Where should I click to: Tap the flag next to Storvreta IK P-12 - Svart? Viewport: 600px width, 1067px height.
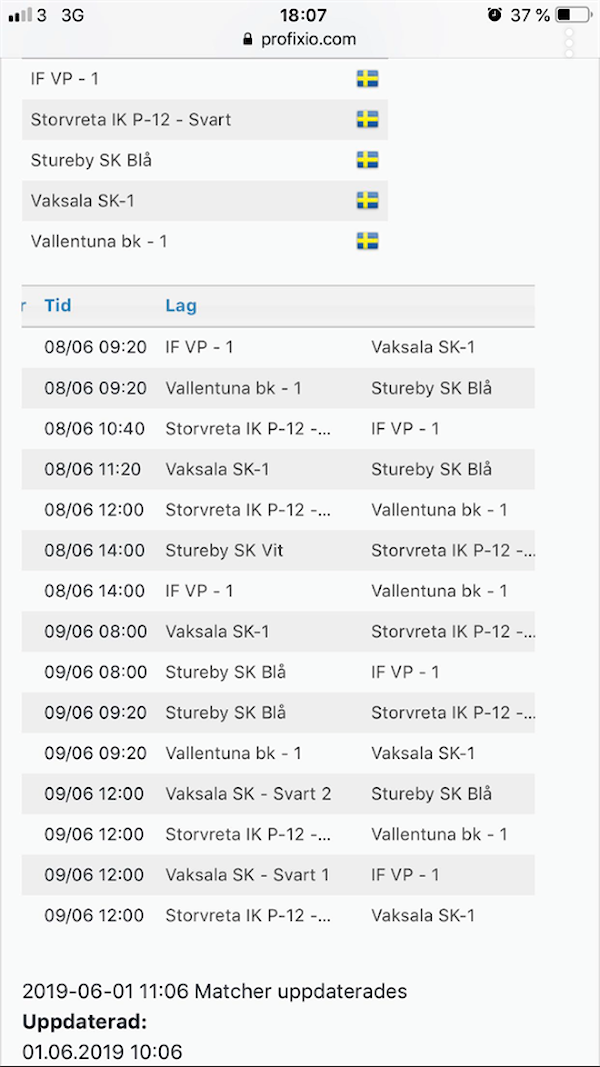(x=367, y=120)
